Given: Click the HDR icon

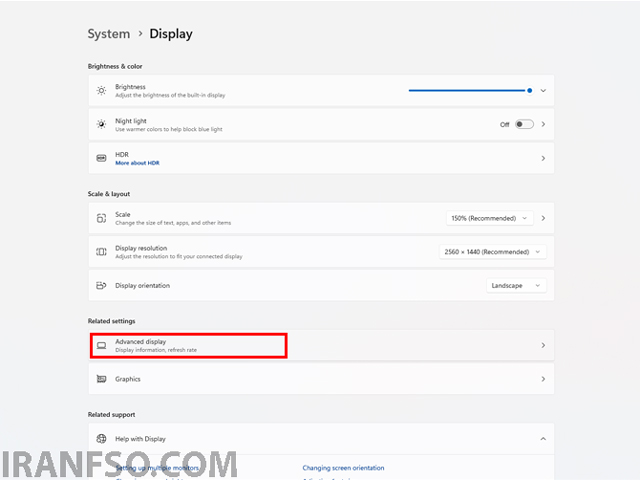Looking at the screenshot, I should click(x=101, y=158).
